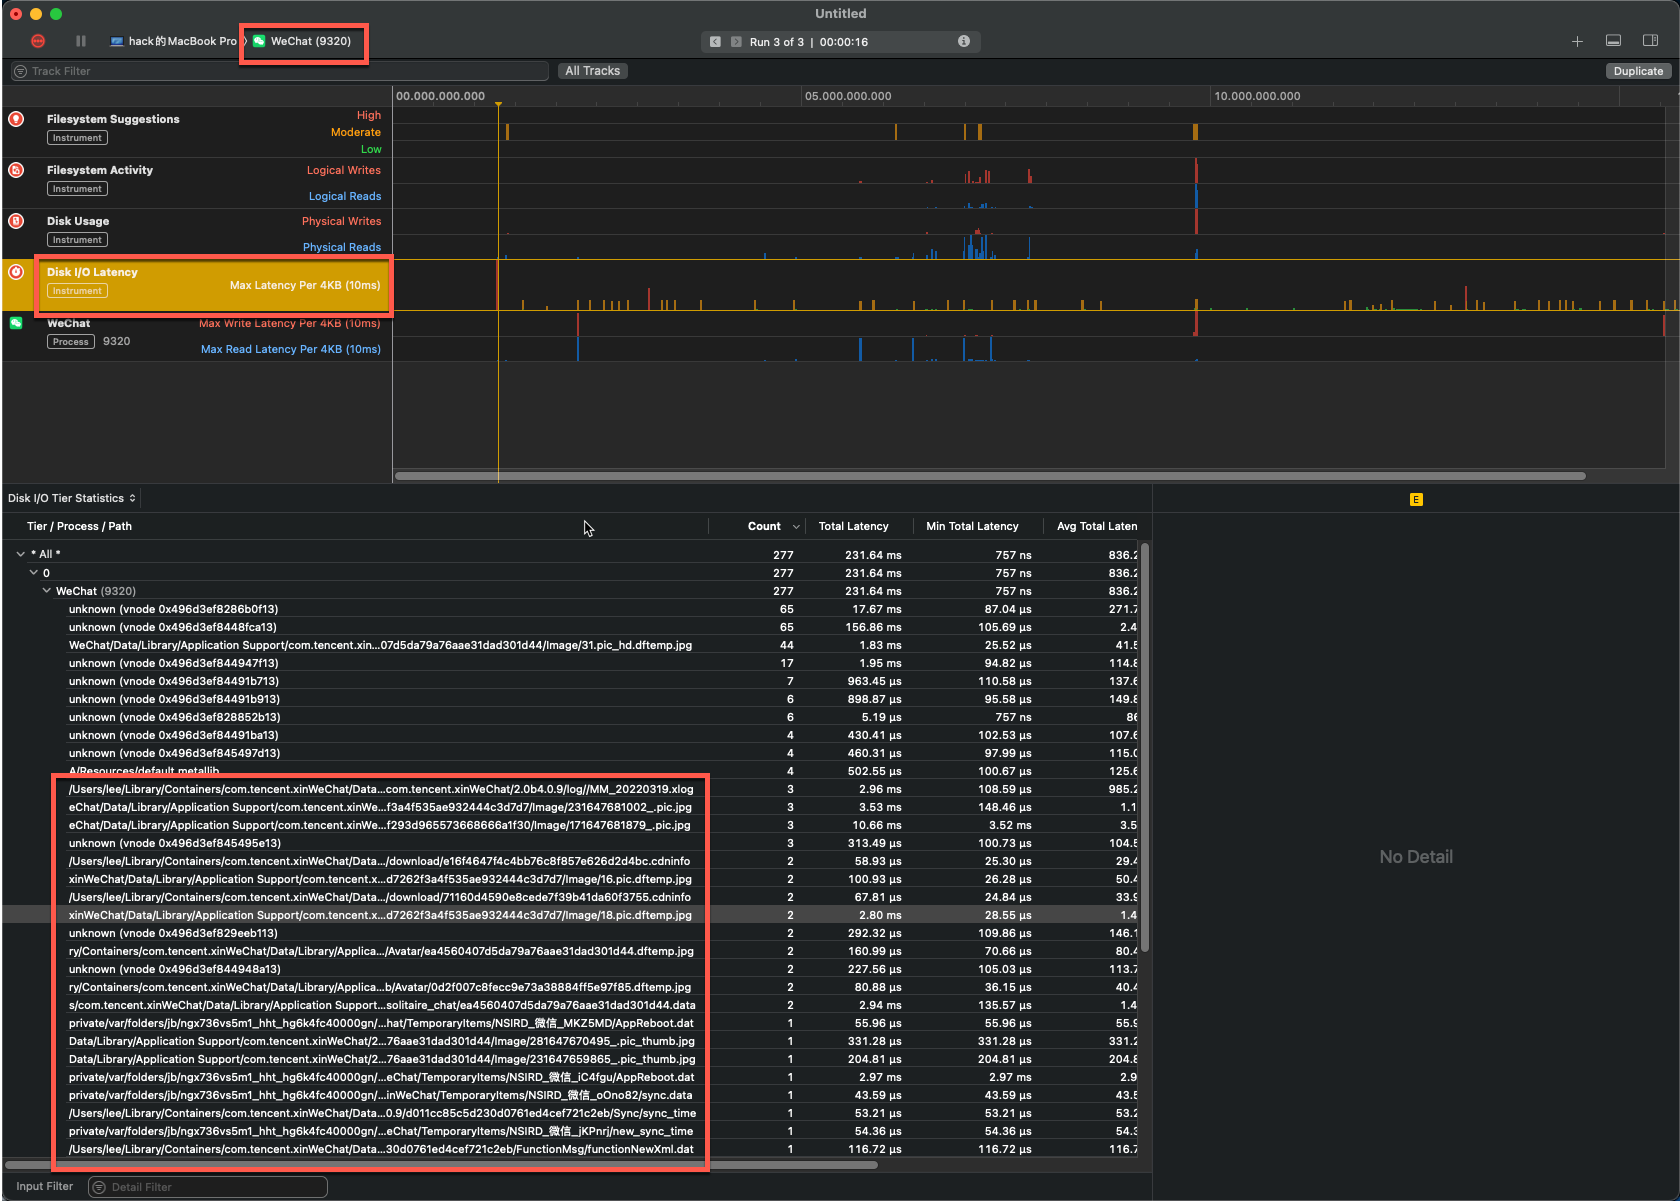Go to the next run arrow
The width and height of the screenshot is (1680, 1201).
(736, 42)
